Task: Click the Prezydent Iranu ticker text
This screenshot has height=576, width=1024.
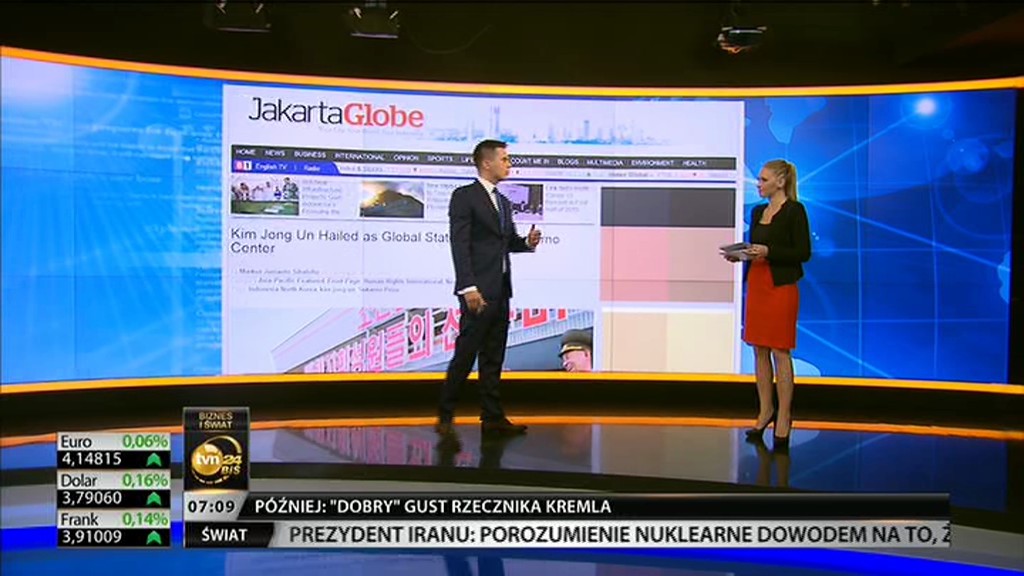Action: (618, 535)
